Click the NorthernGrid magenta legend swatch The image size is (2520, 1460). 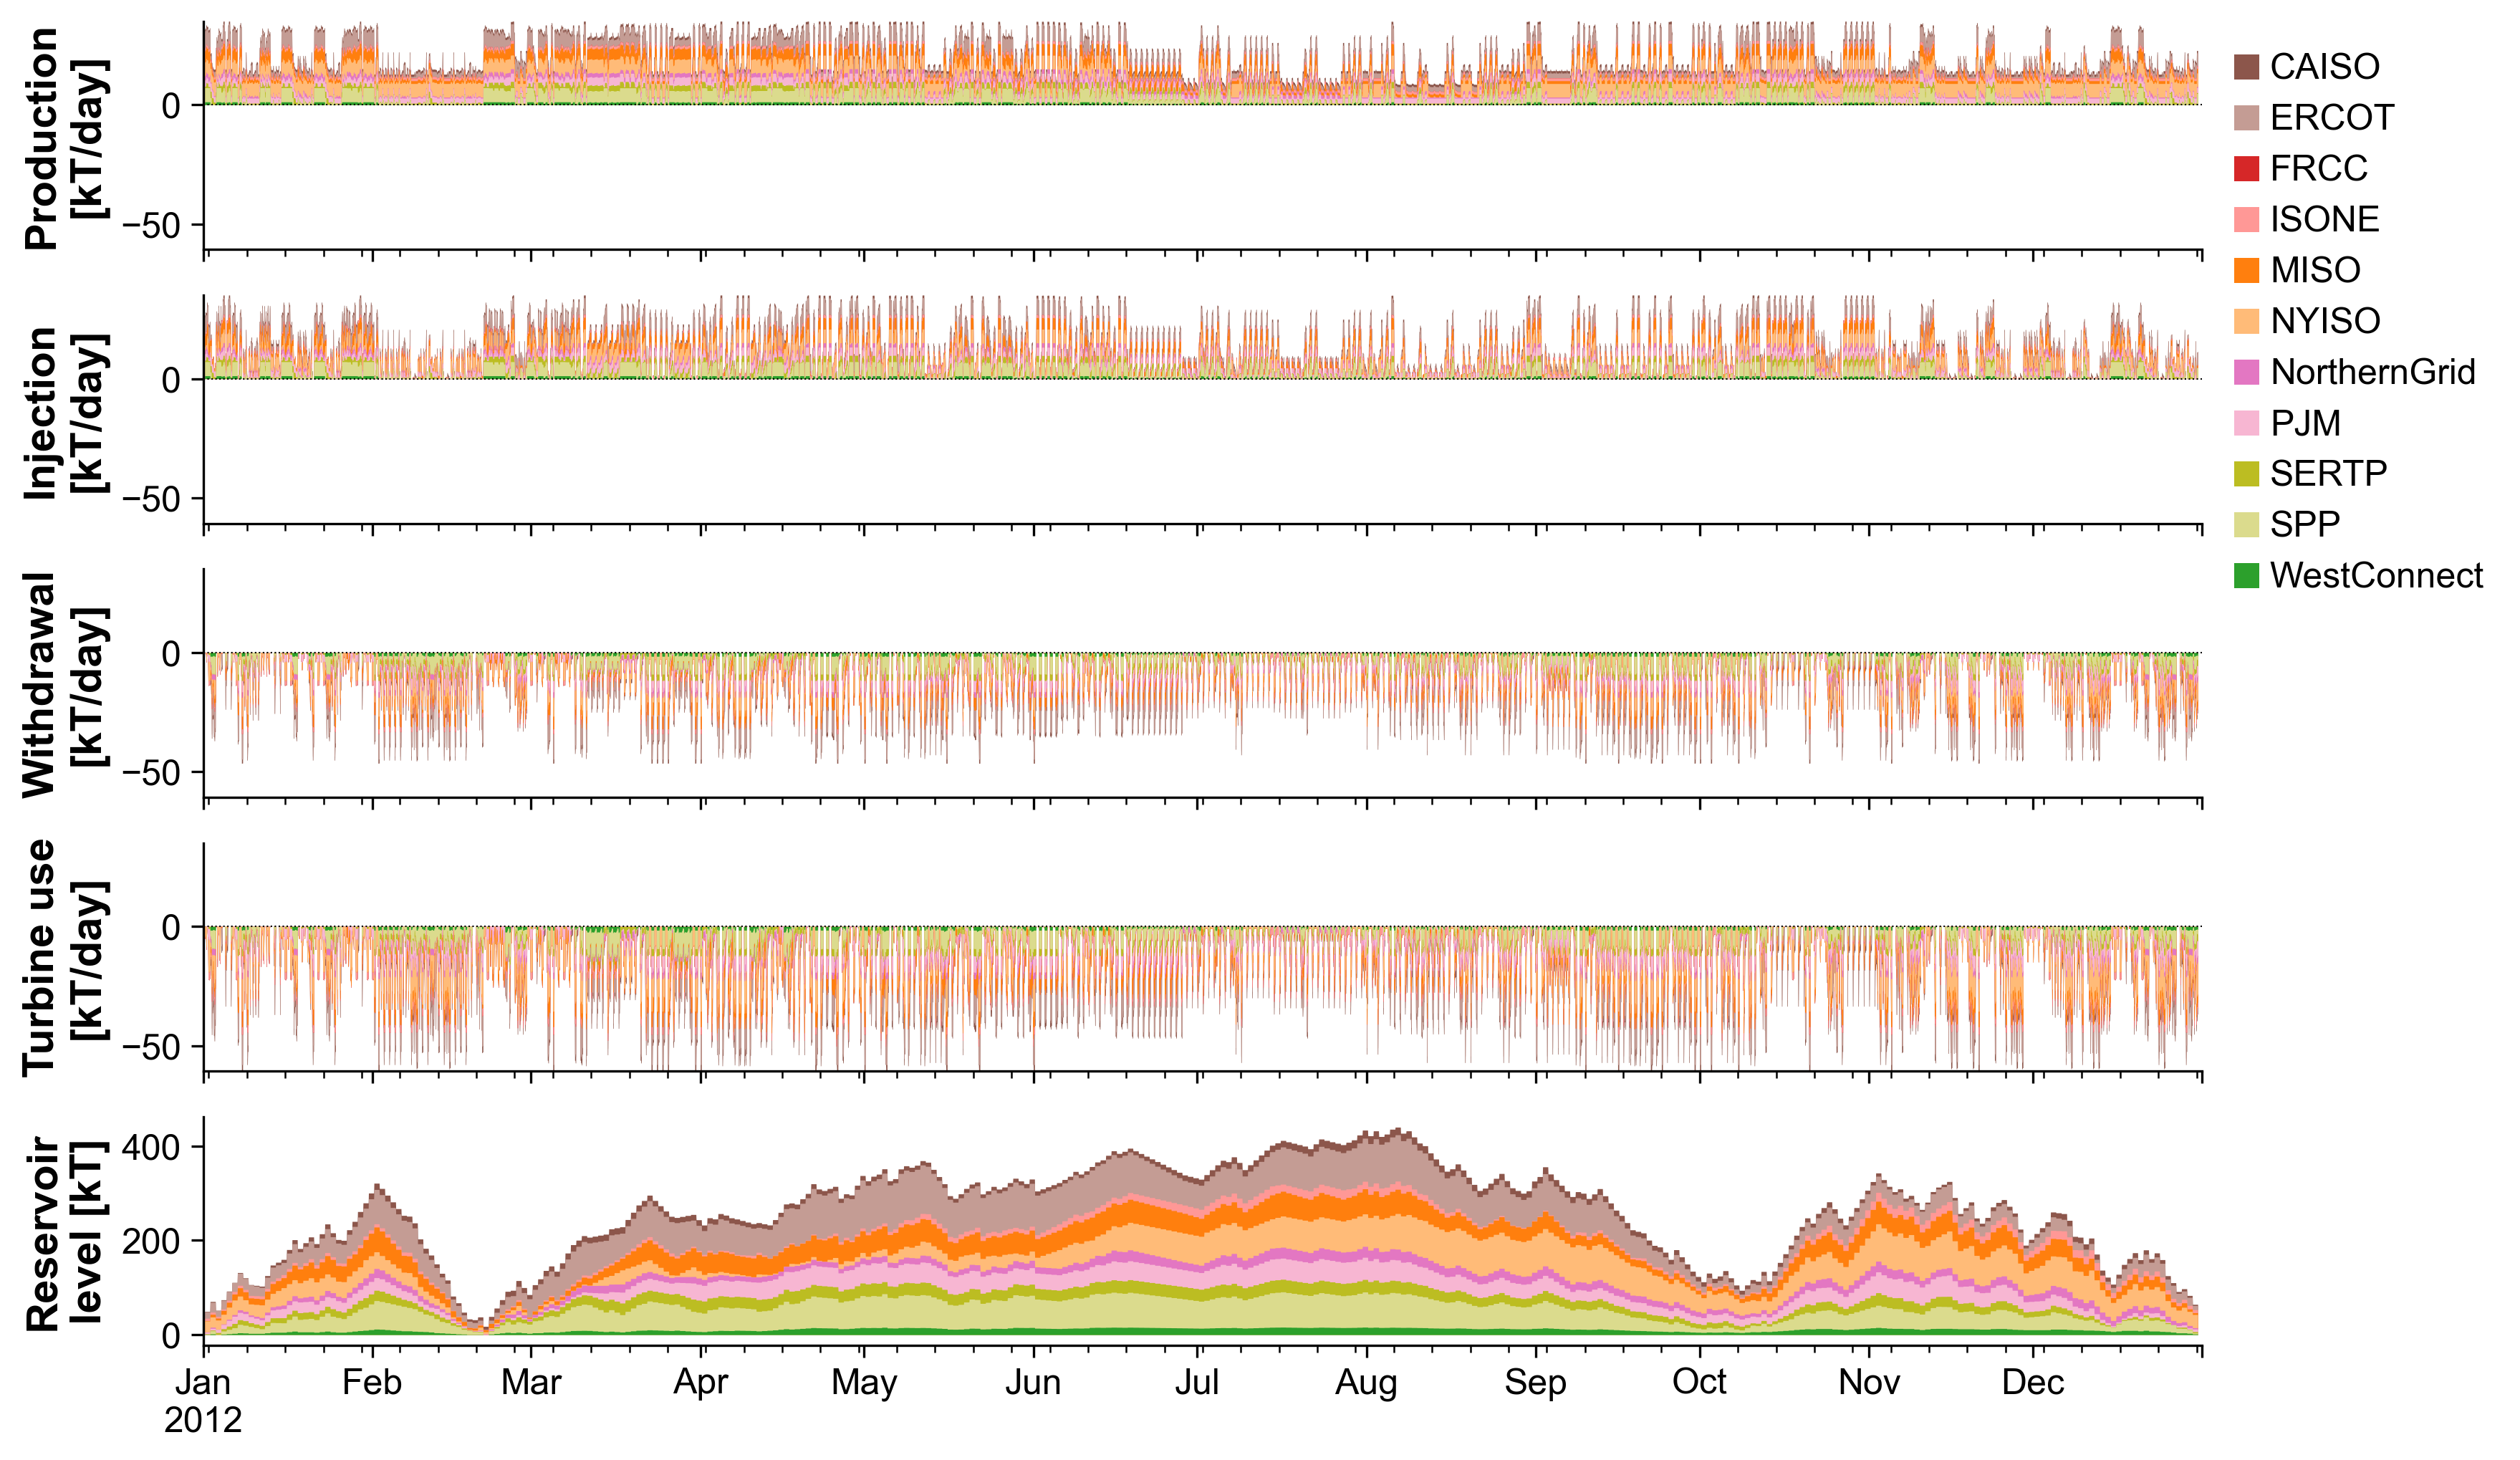click(2246, 372)
